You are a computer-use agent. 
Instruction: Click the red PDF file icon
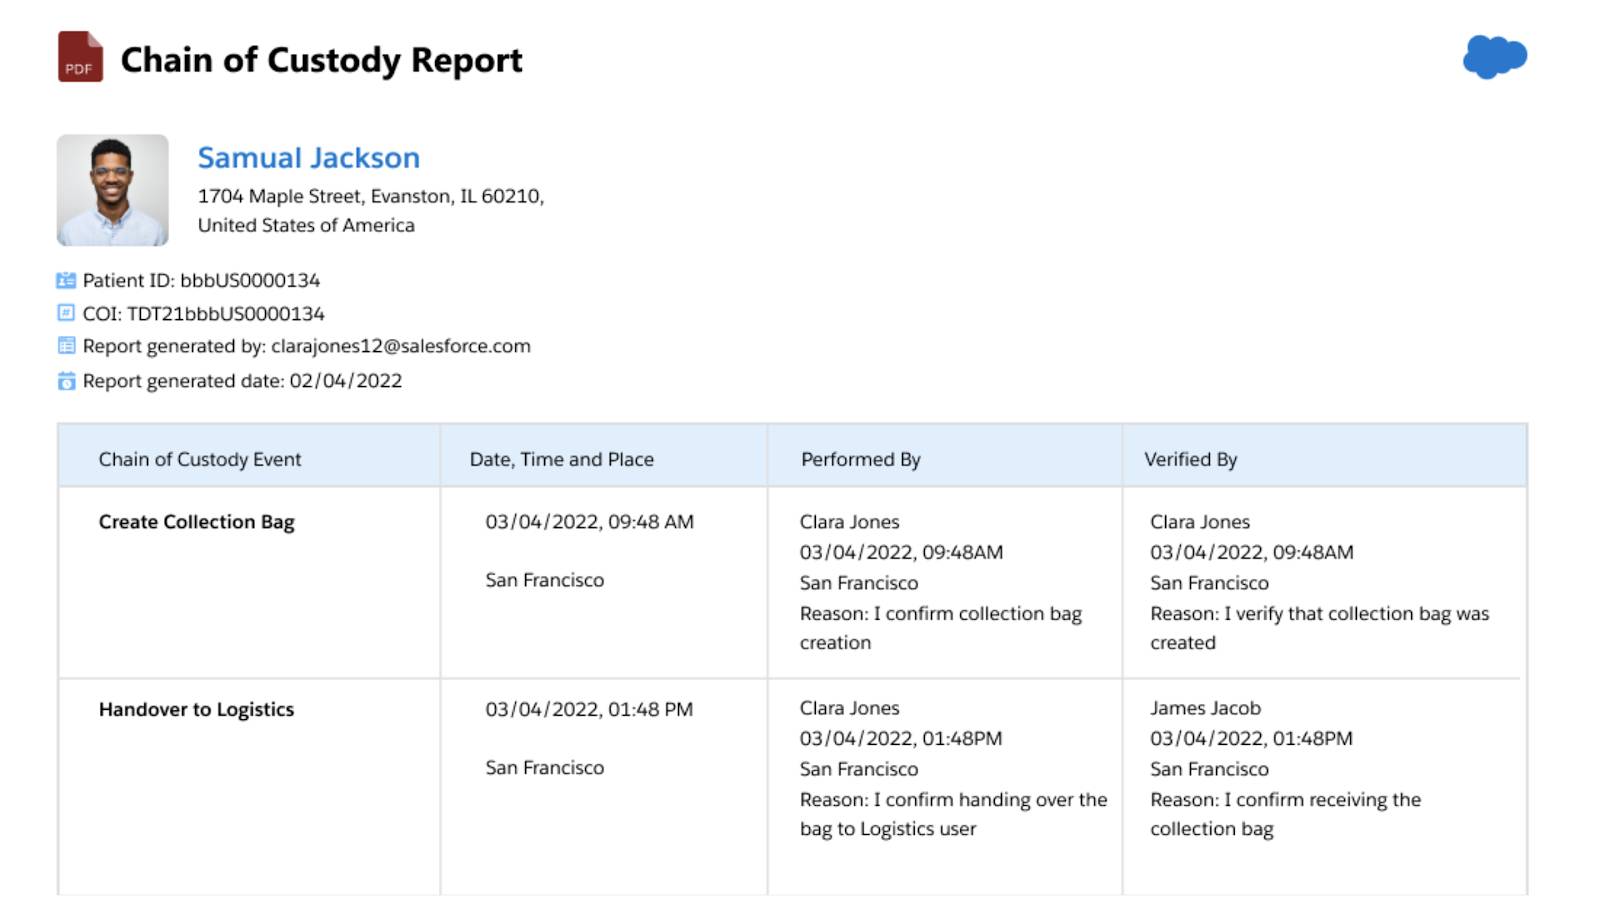80,57
